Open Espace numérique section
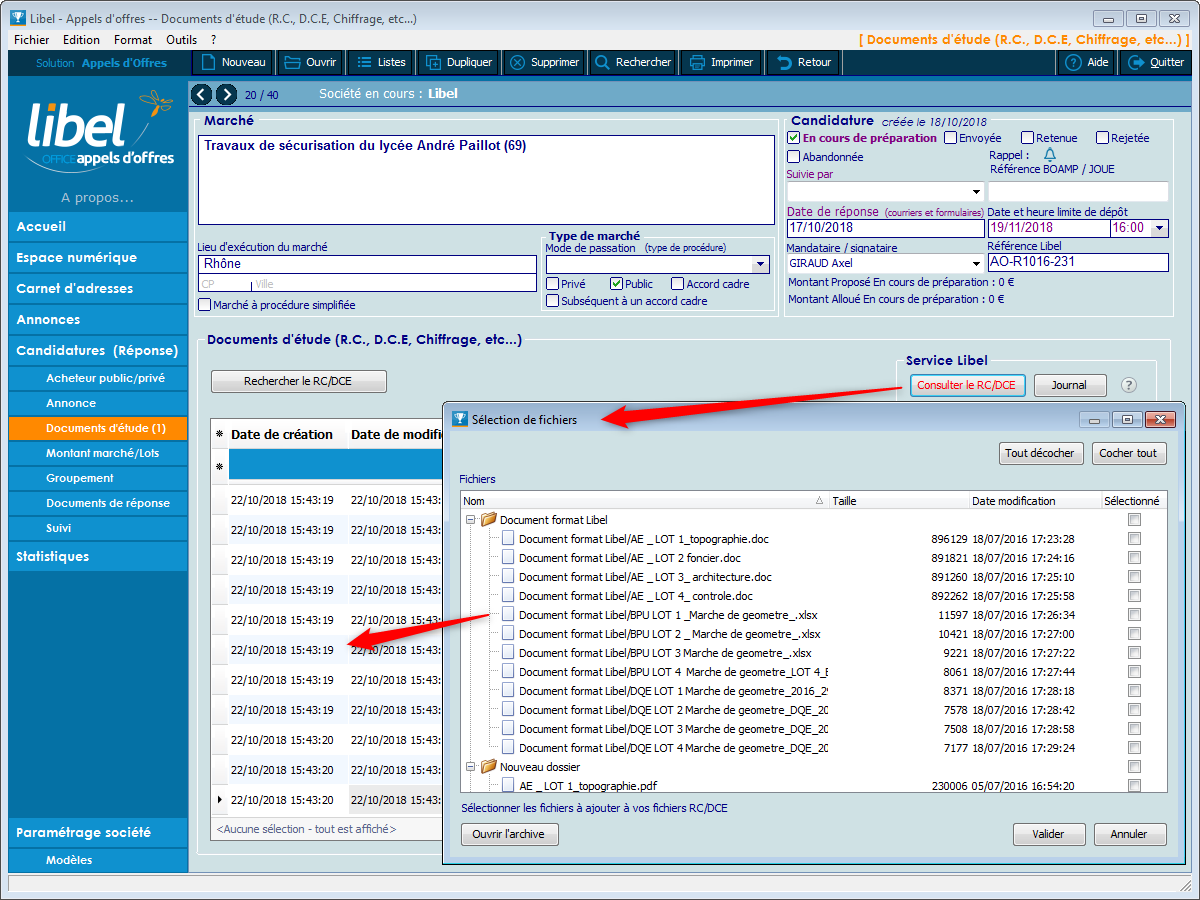This screenshot has height=900, width=1200. click(x=98, y=258)
